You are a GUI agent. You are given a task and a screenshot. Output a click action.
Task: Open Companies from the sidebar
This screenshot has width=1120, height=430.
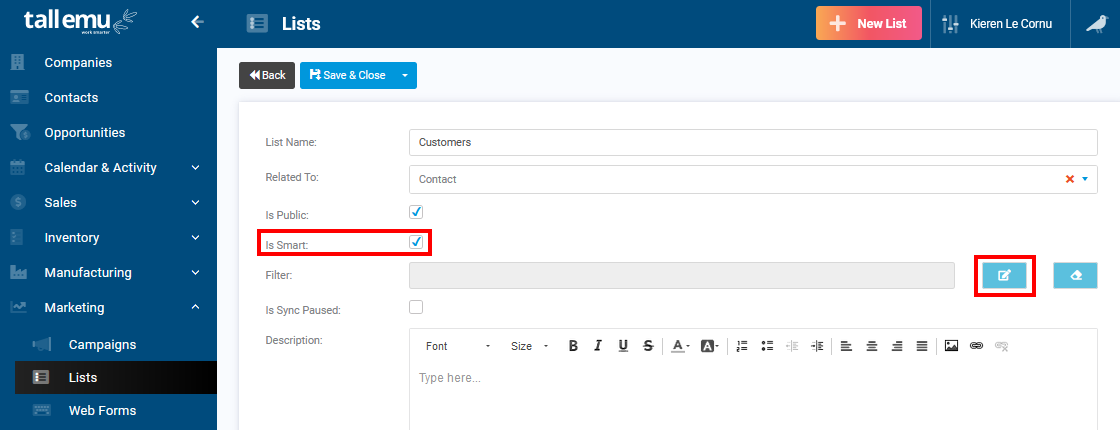(78, 62)
